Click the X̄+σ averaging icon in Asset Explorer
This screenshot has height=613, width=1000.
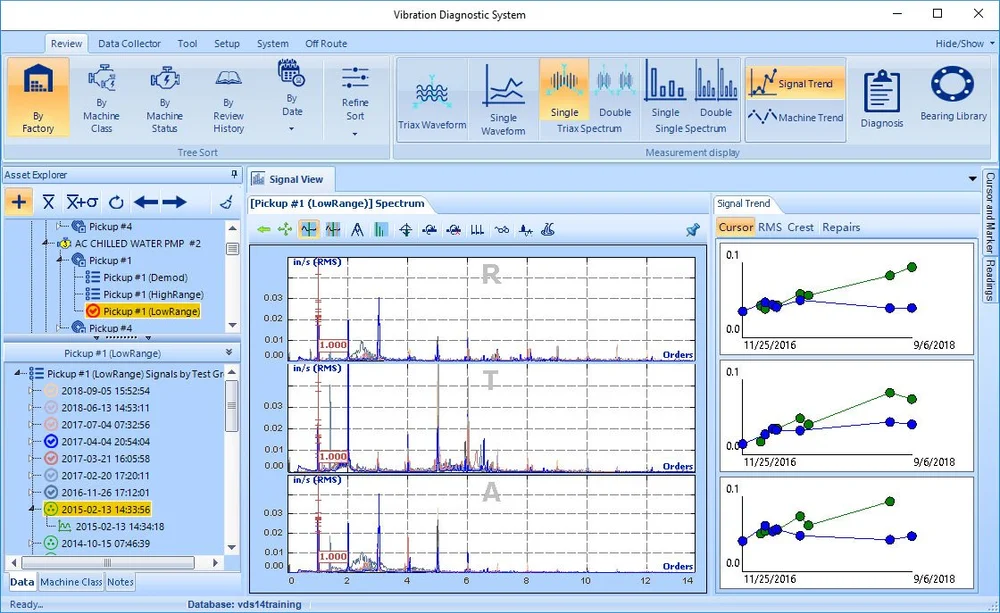[x=80, y=202]
